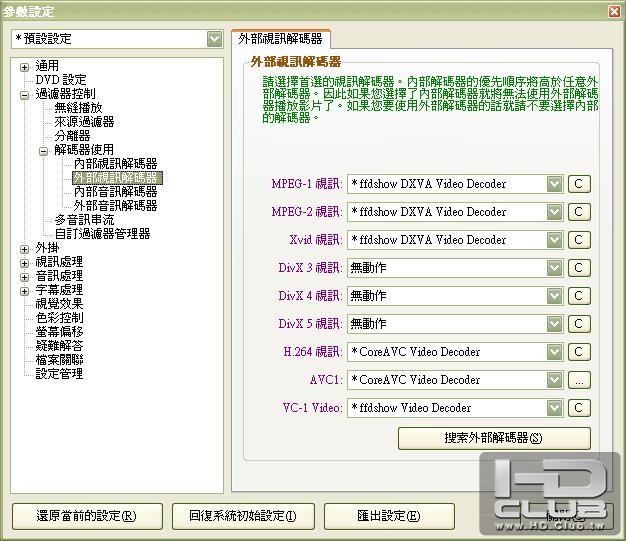Select 內部音訊解碼器 in the tree
The width and height of the screenshot is (626, 541).
[x=115, y=192]
